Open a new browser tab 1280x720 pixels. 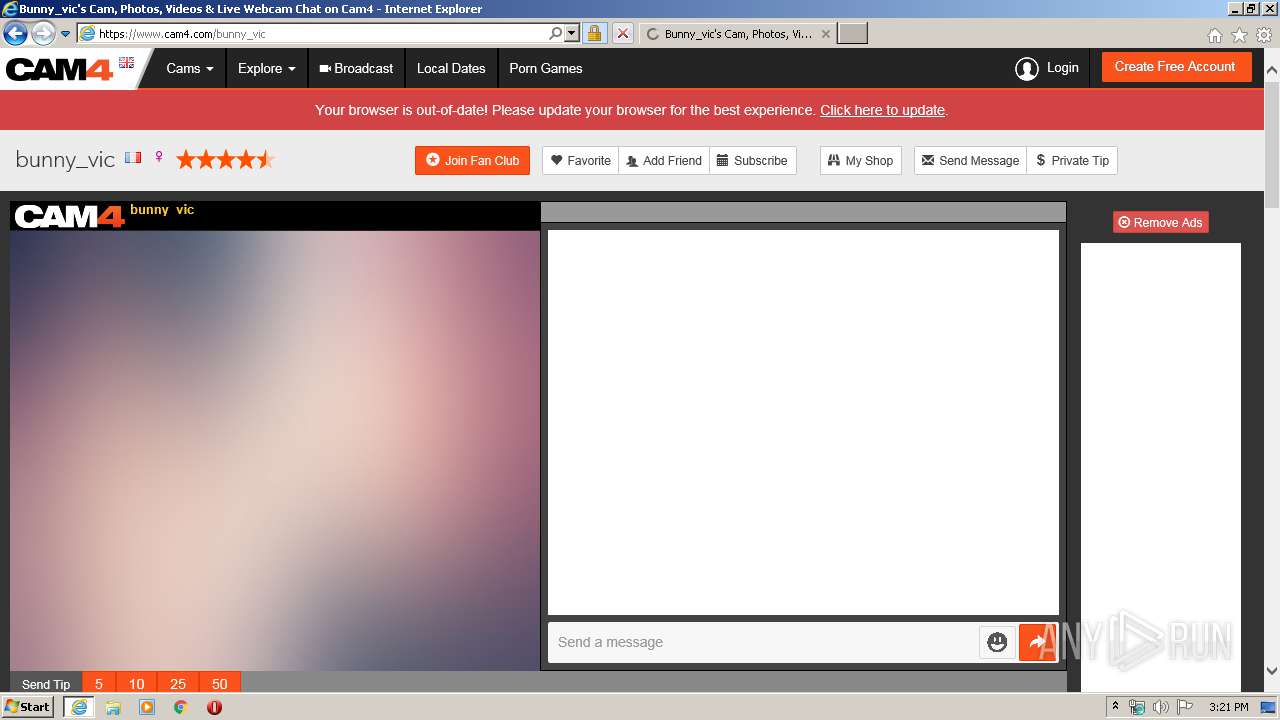tap(852, 33)
